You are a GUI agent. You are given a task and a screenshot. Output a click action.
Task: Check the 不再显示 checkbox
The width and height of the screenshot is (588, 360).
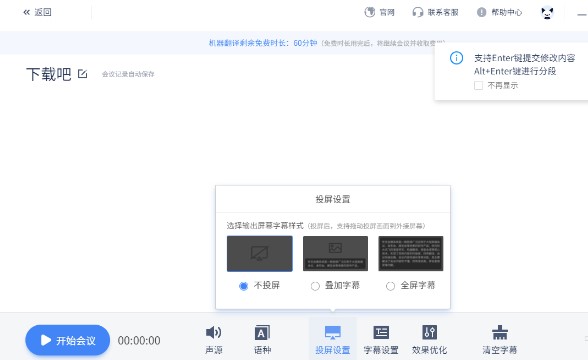click(478, 86)
